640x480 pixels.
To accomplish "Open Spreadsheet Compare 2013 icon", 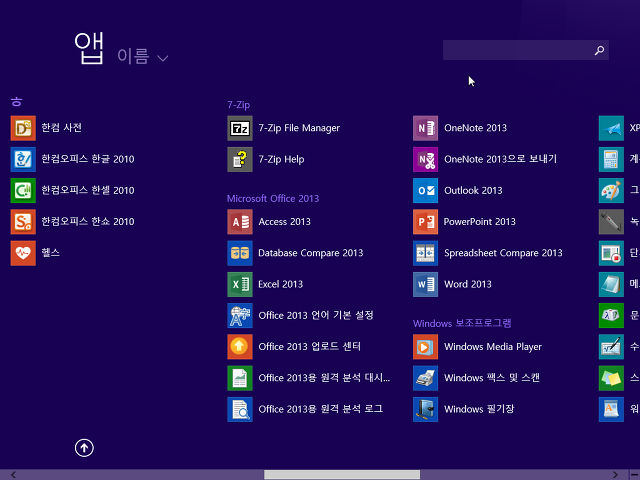I will 425,253.
